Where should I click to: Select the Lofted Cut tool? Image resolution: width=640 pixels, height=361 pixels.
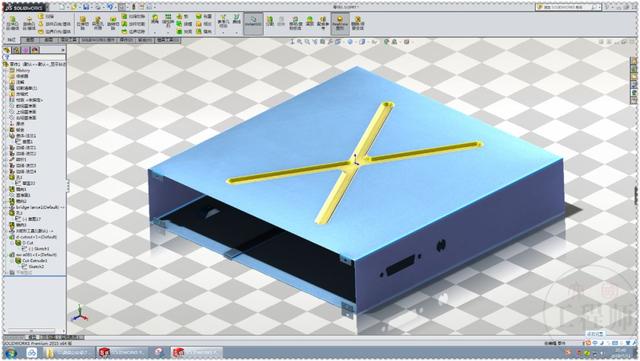[133, 24]
